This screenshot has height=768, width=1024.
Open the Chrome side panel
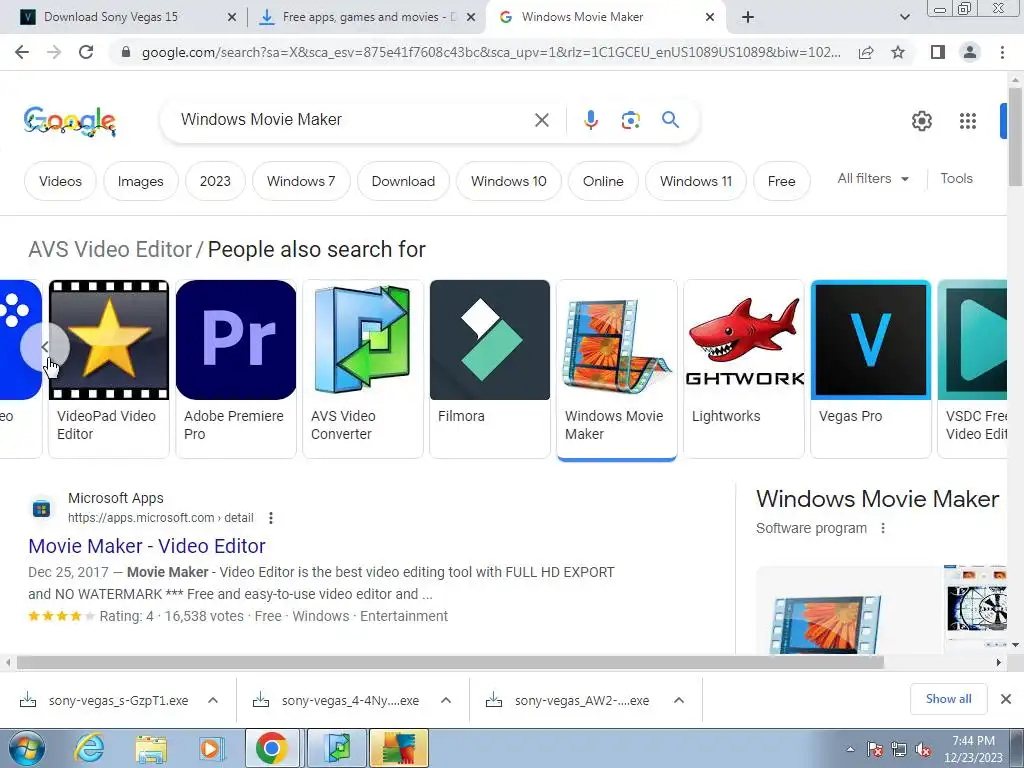[x=938, y=52]
